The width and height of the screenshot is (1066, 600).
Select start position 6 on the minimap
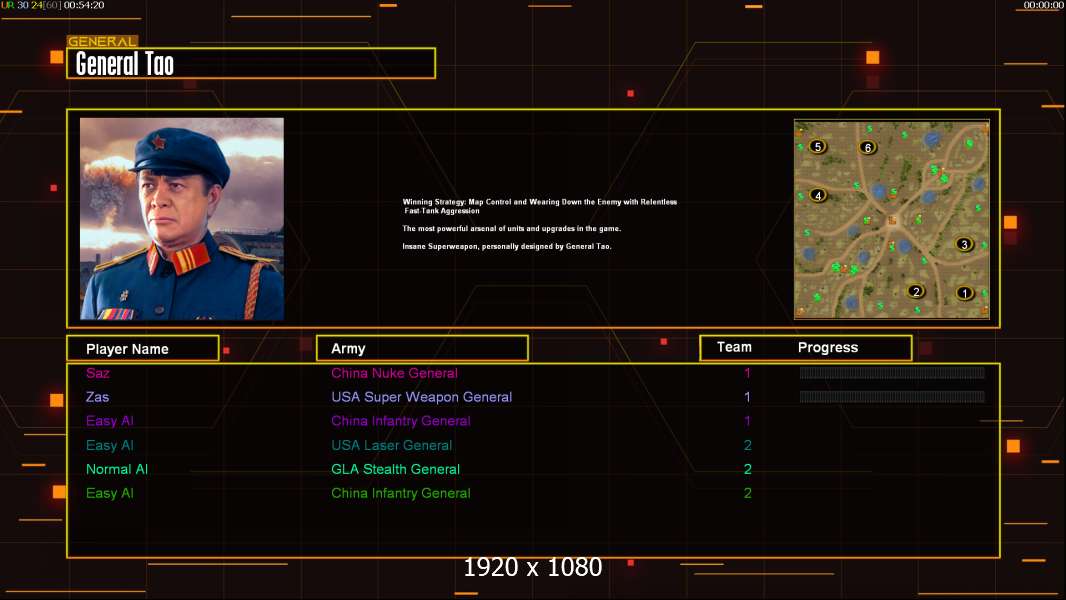[x=867, y=147]
